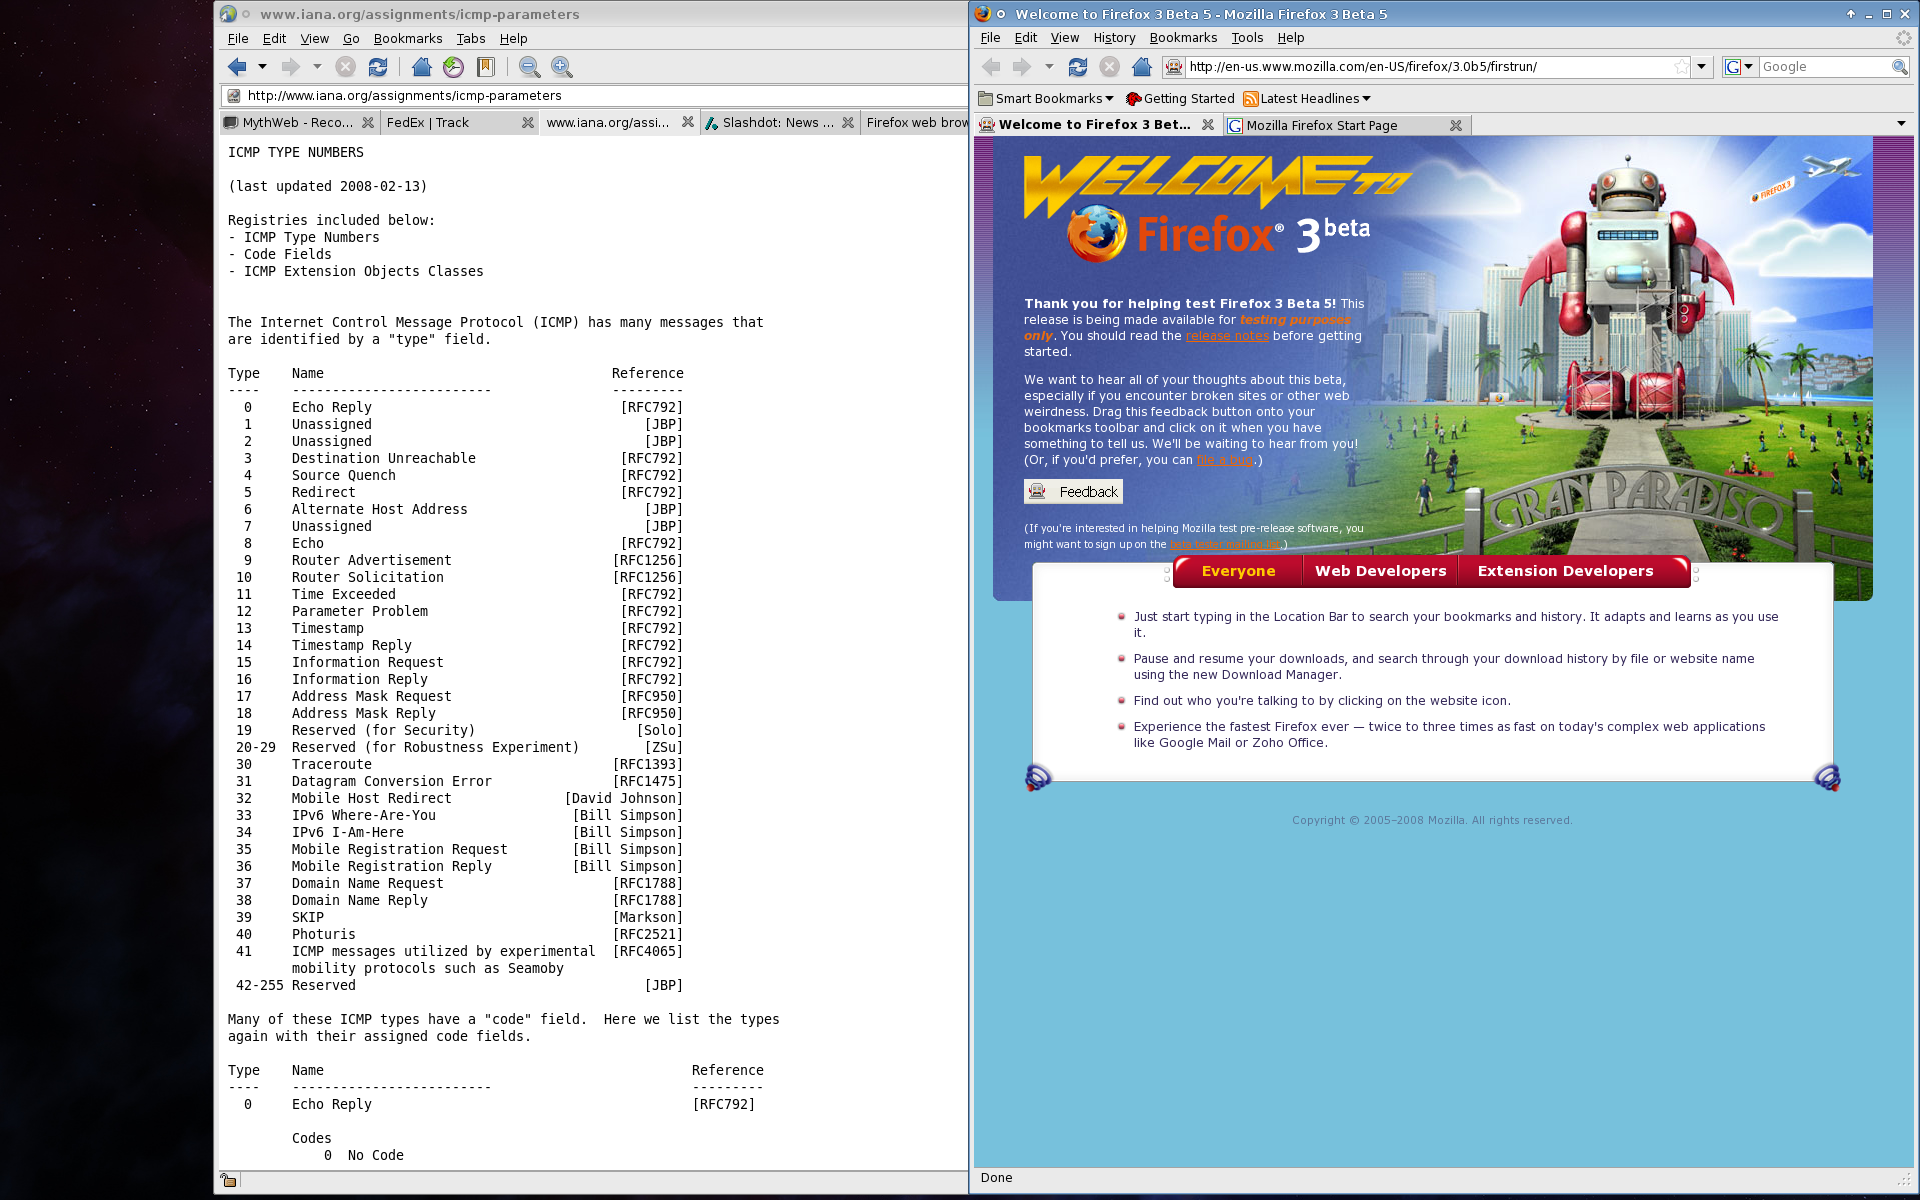This screenshot has width=1920, height=1200.
Task: Click the Firefox Stop button
Action: pos(1110,67)
